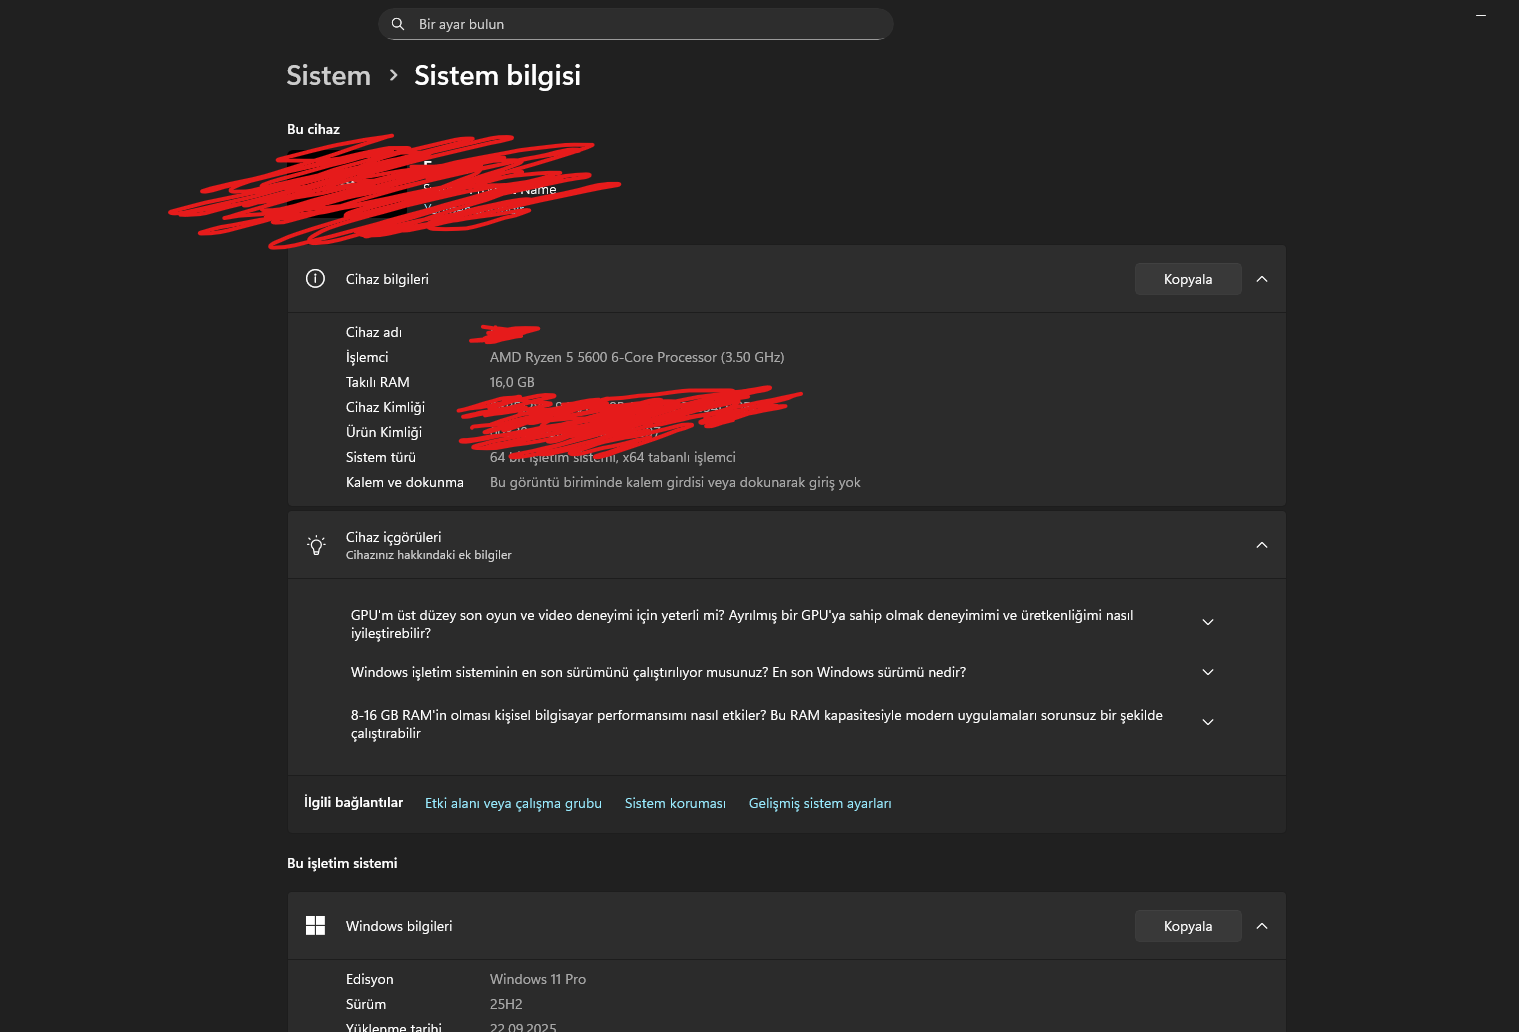Viewport: 1519px width, 1032px height.
Task: Click the Cihaz içgörüleri lightbulb icon
Action: (316, 545)
